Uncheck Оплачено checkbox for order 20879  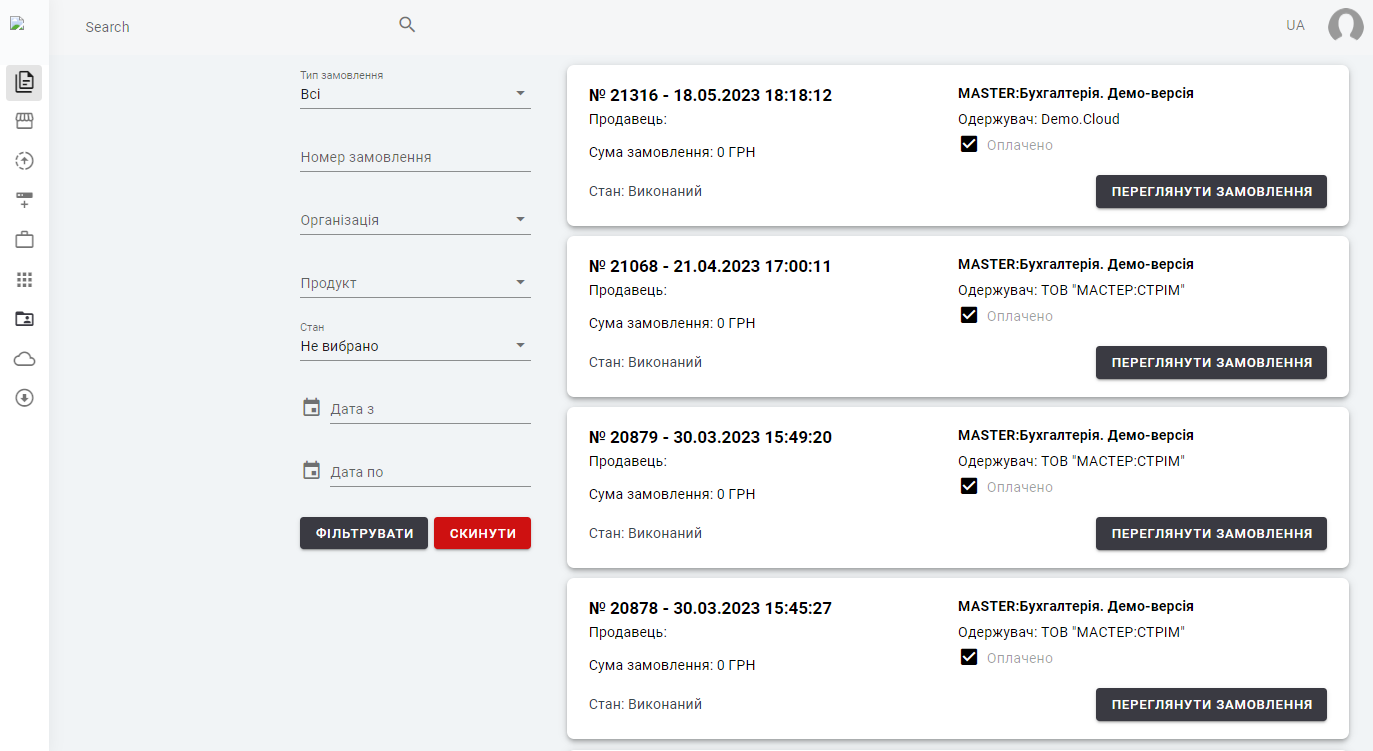[x=968, y=486]
